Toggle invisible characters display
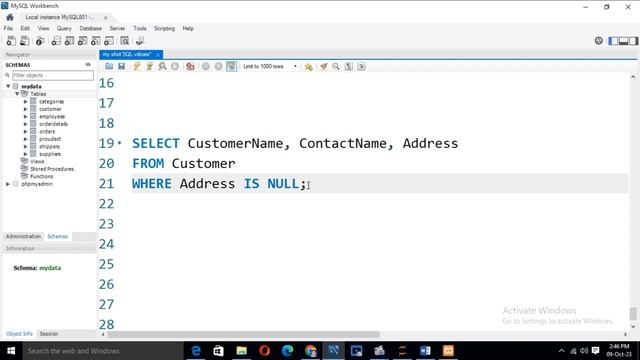Viewport: 640px width, 360px height. click(x=349, y=66)
